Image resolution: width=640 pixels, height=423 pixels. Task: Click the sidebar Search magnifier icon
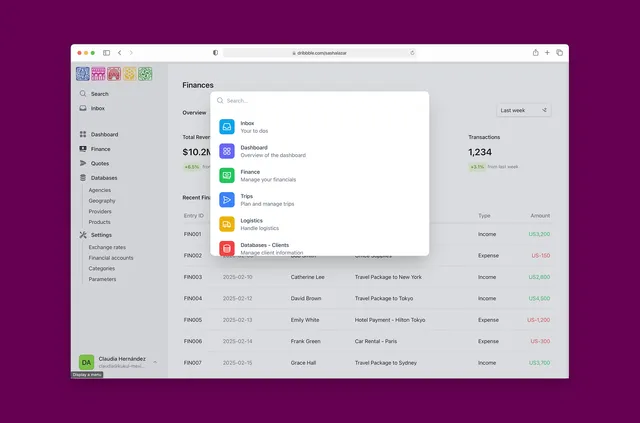83,94
